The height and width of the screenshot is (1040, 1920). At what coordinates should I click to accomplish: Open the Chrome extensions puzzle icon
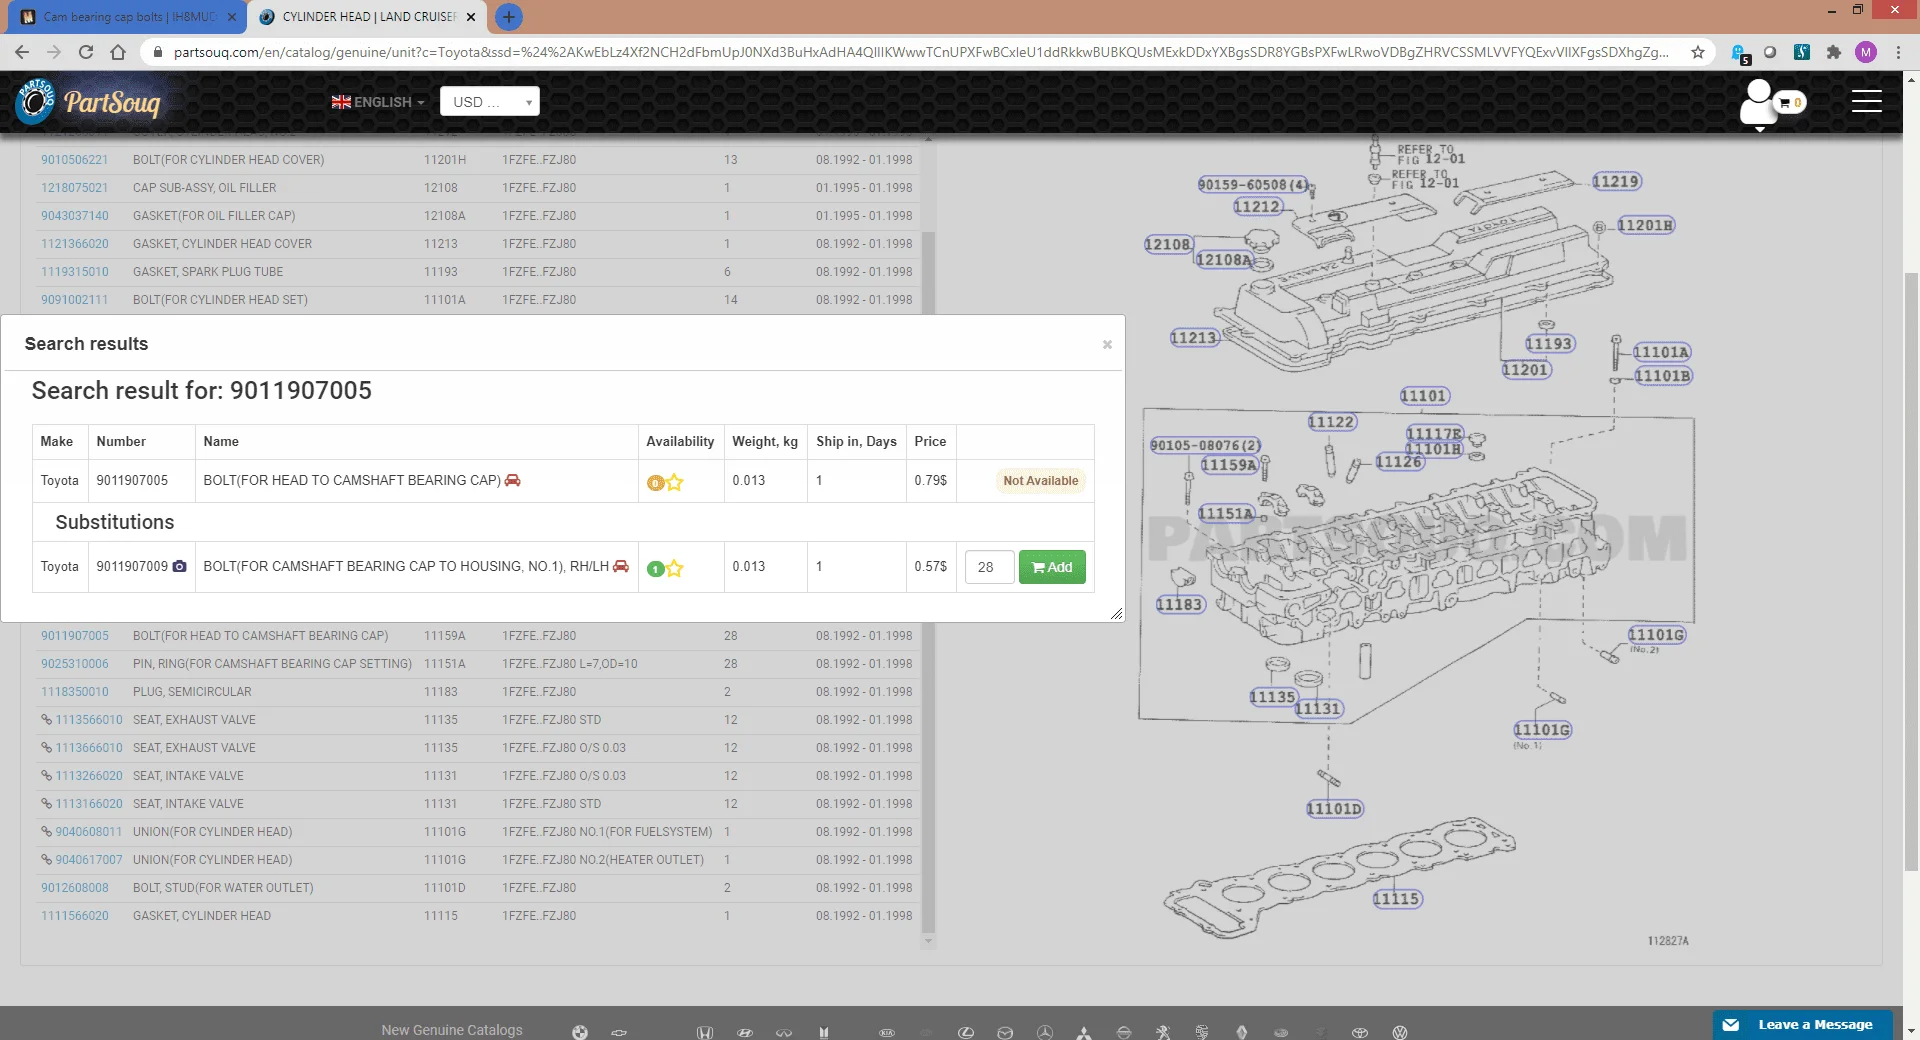[1834, 52]
